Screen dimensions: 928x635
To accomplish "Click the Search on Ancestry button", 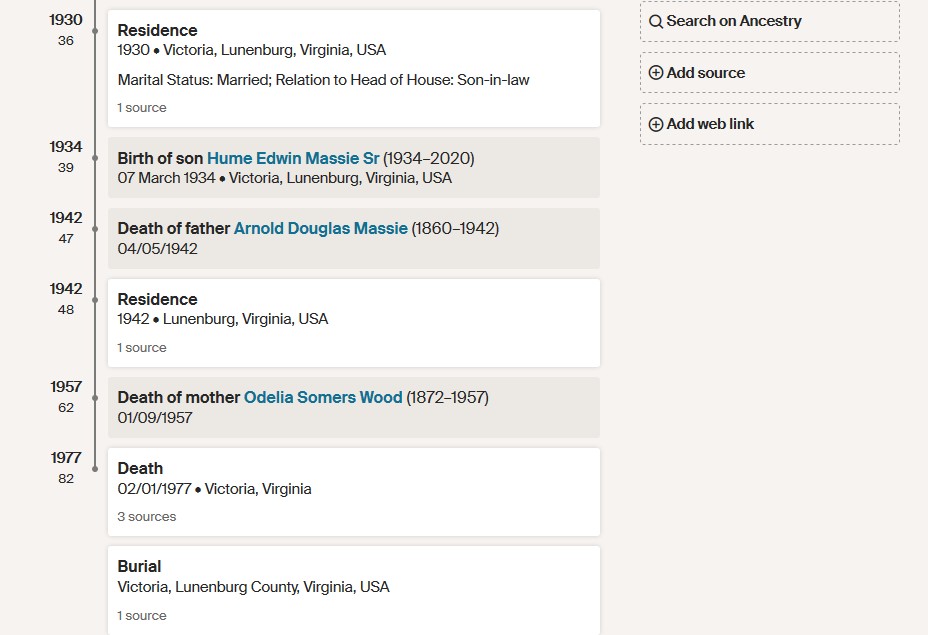I will (769, 21).
